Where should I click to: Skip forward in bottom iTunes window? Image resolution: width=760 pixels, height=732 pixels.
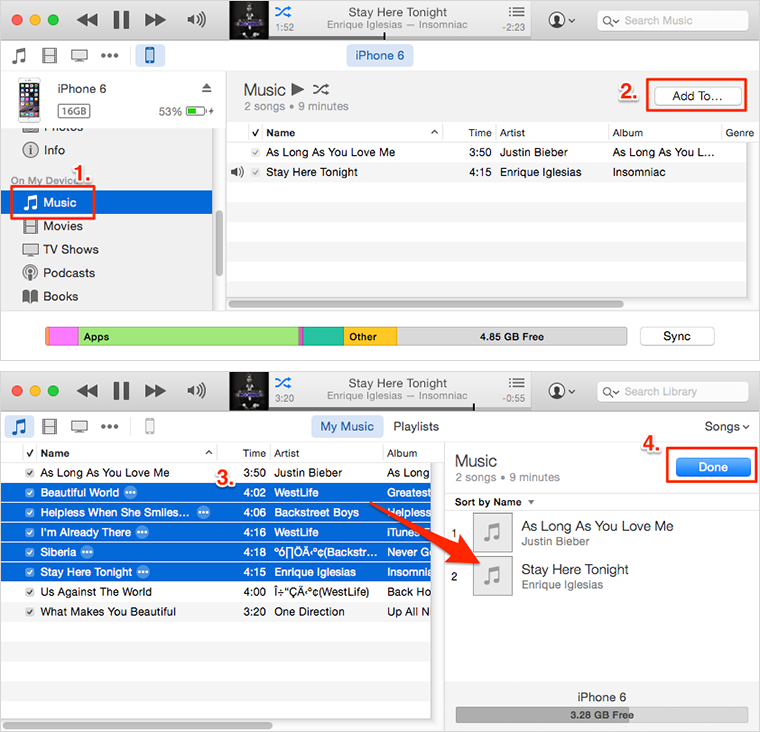[x=155, y=391]
